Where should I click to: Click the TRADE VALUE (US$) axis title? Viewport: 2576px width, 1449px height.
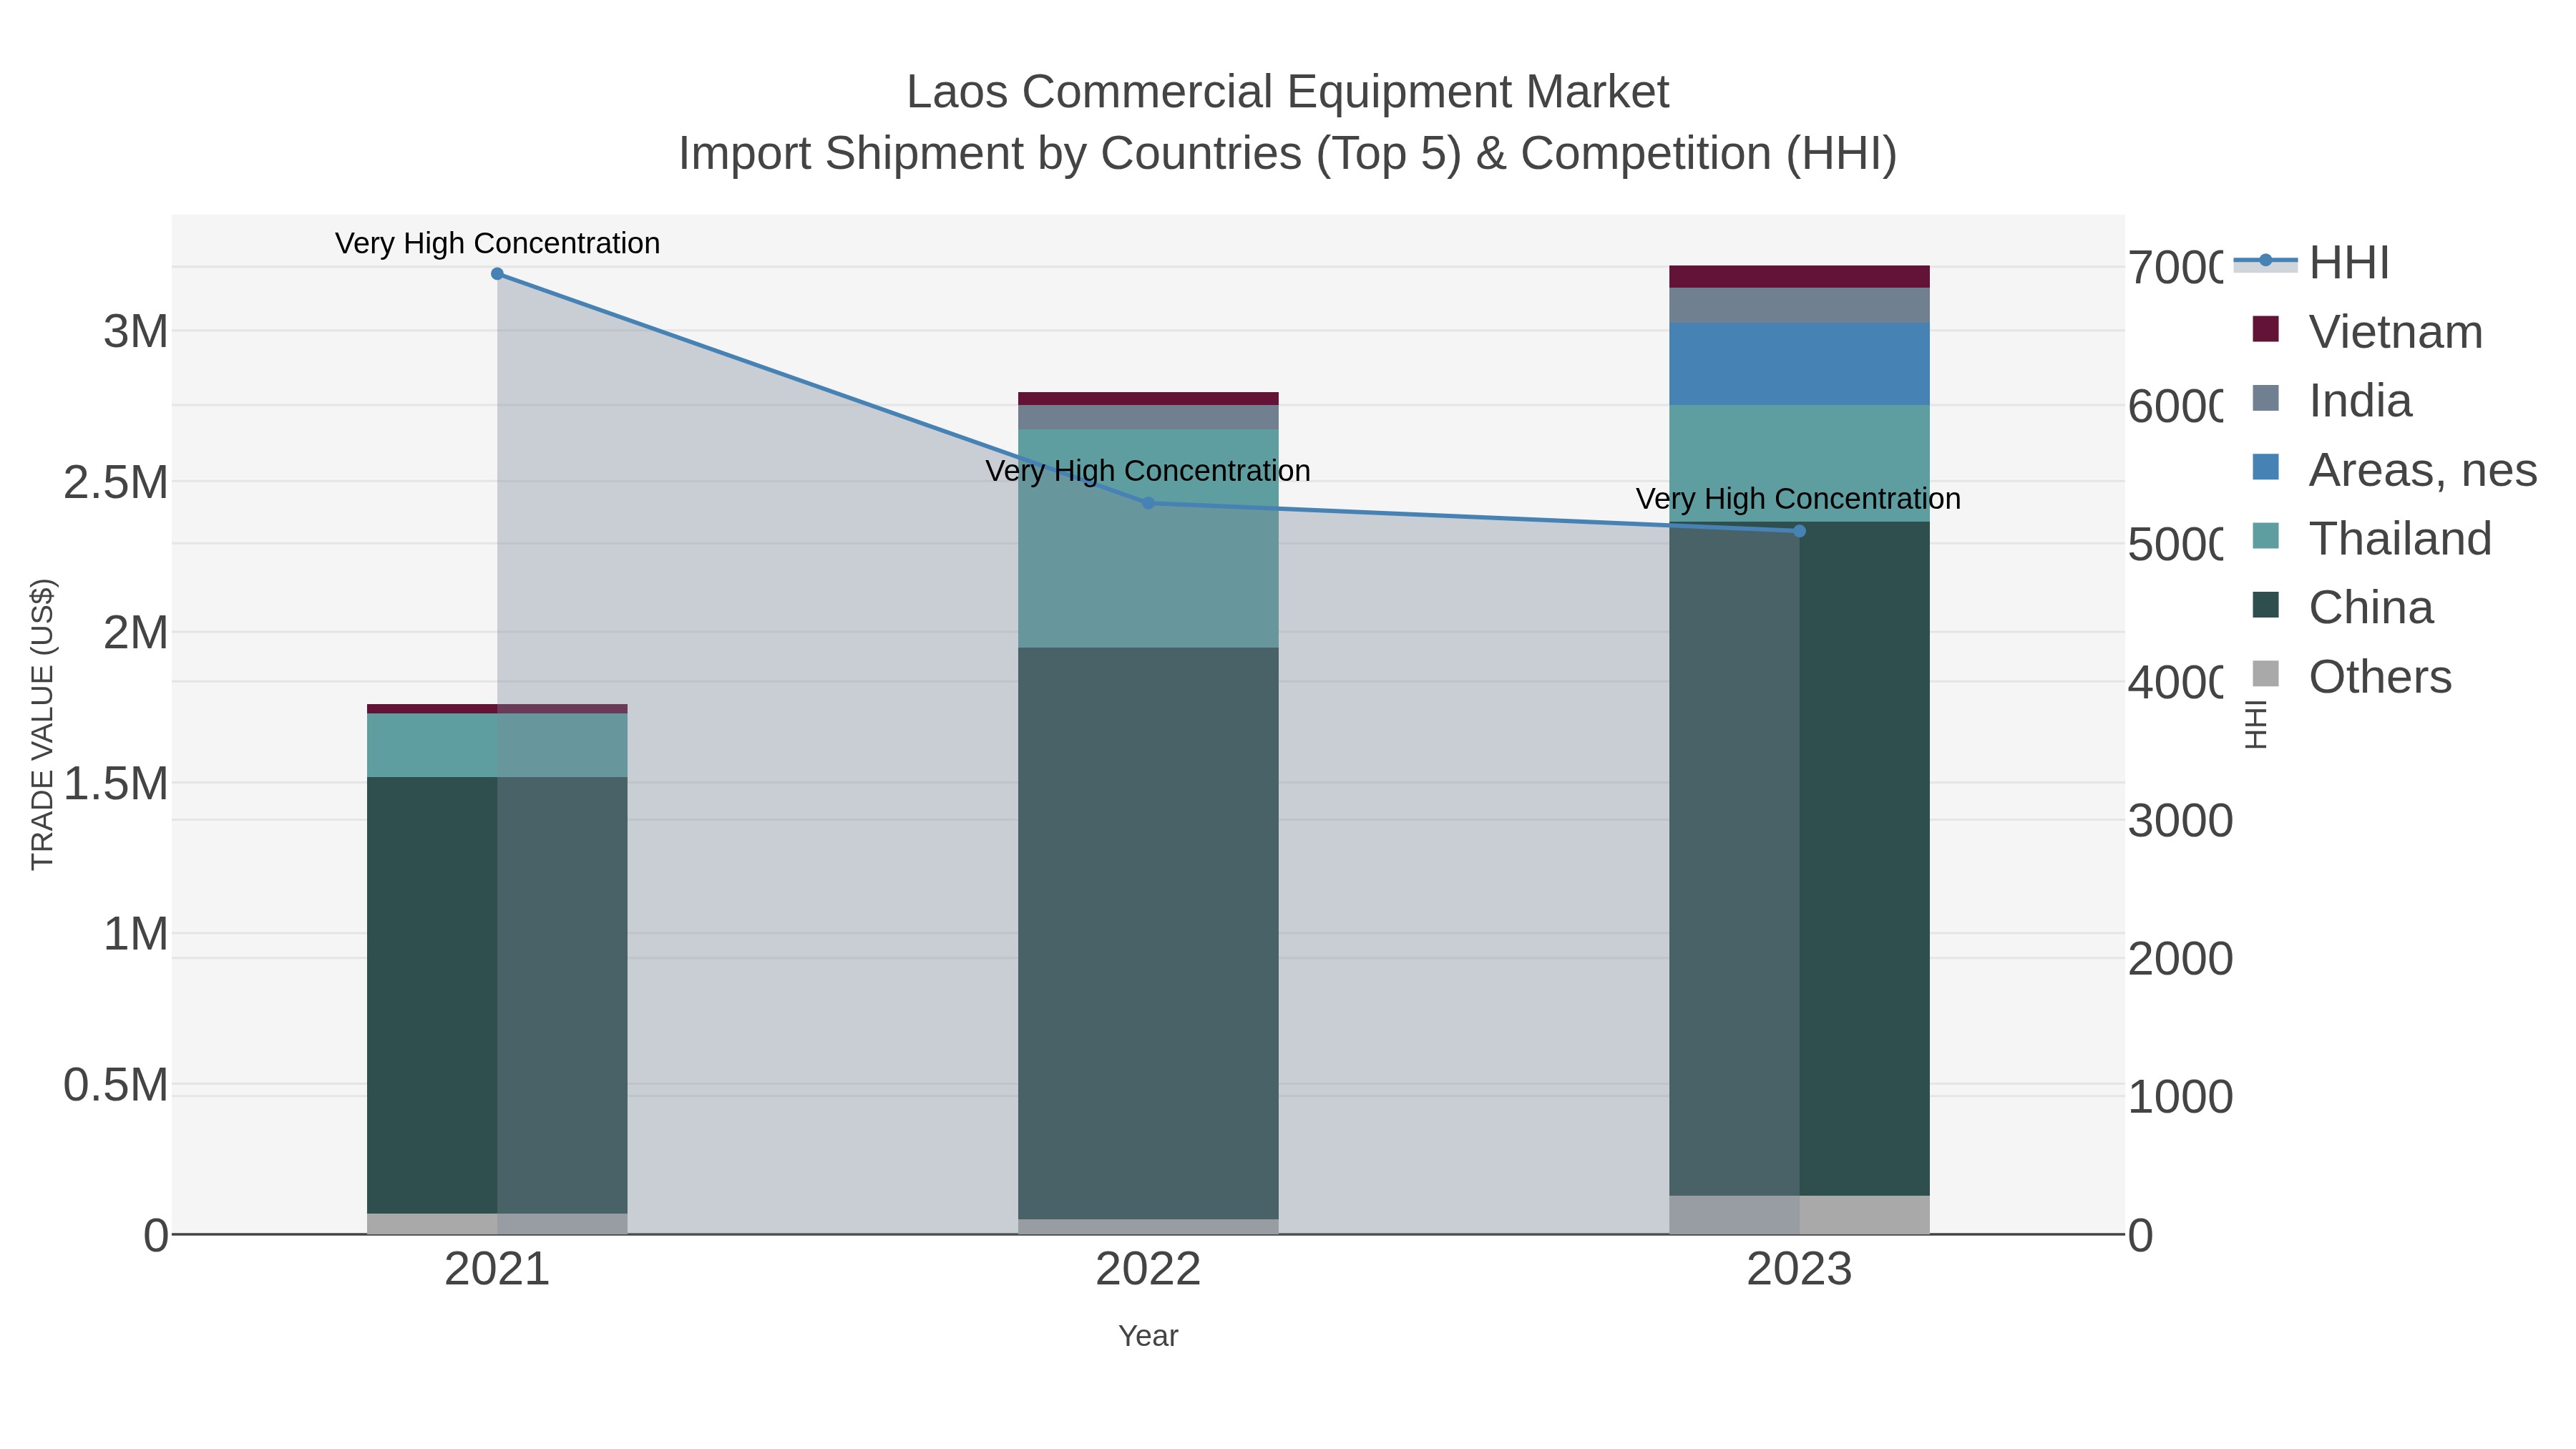click(x=43, y=724)
